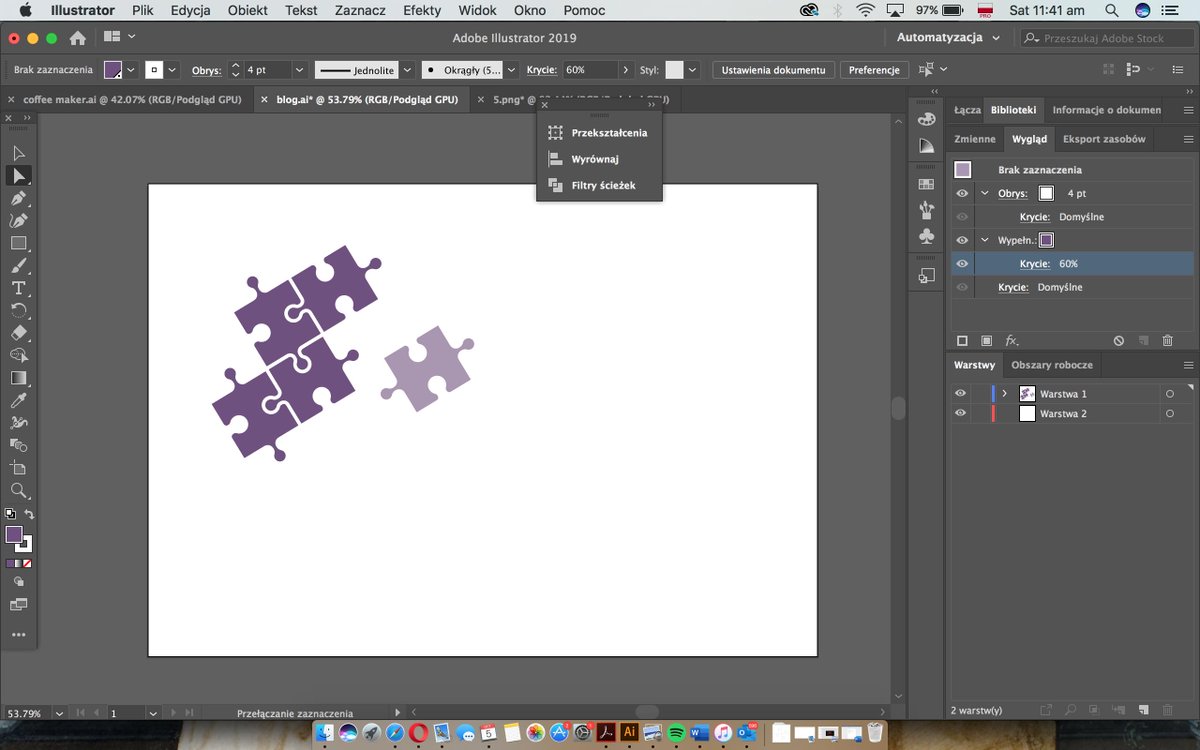This screenshot has width=1200, height=750.
Task: Switch to Zmienne panel tab
Action: (x=975, y=139)
